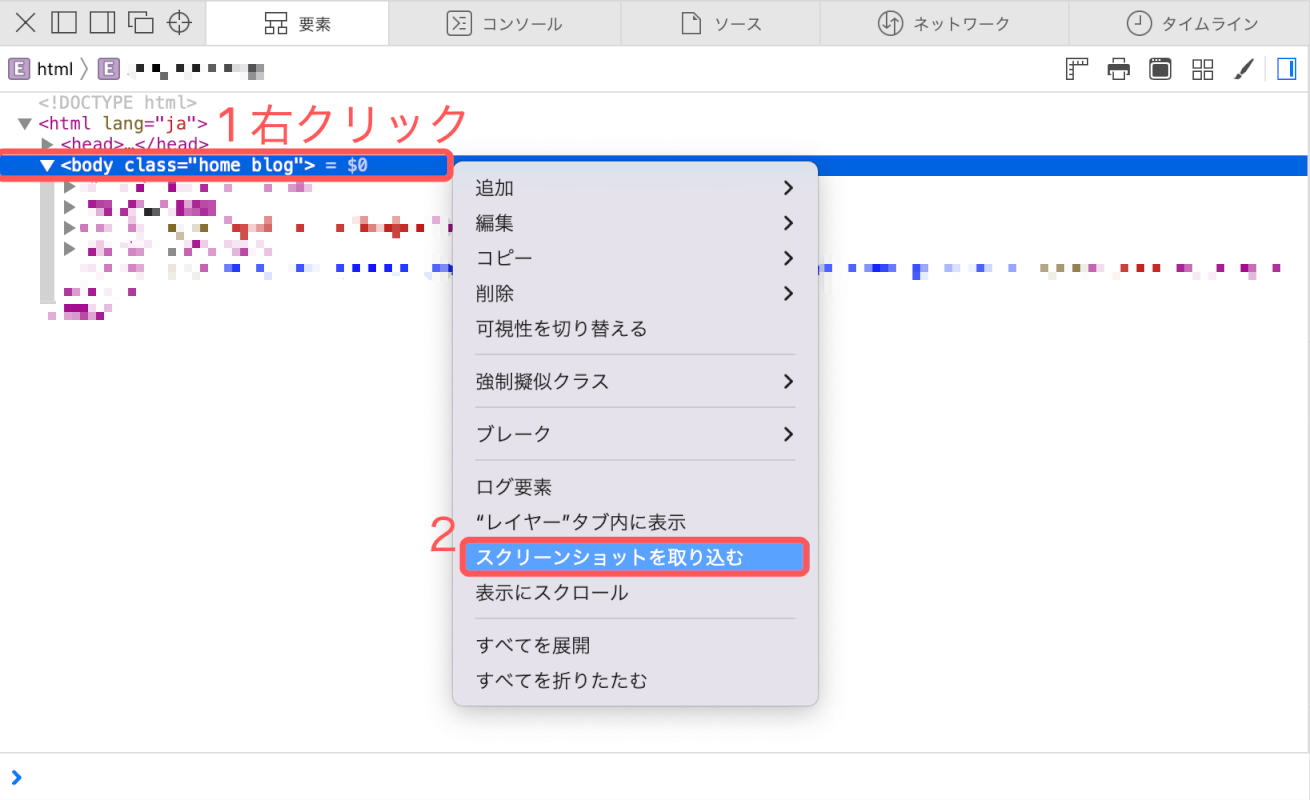Activate element selection crosshair icon
Screen dimensions: 1310x800
(x=179, y=22)
